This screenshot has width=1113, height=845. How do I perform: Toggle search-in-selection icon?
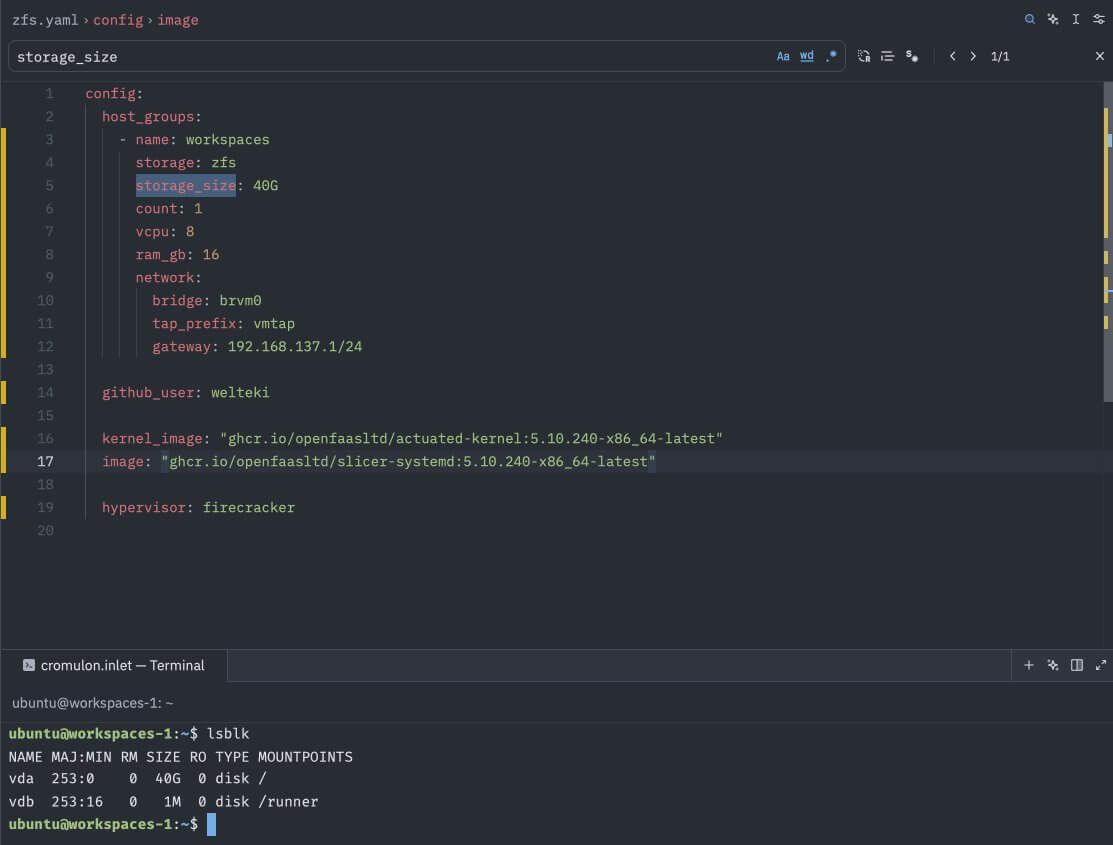[911, 56]
